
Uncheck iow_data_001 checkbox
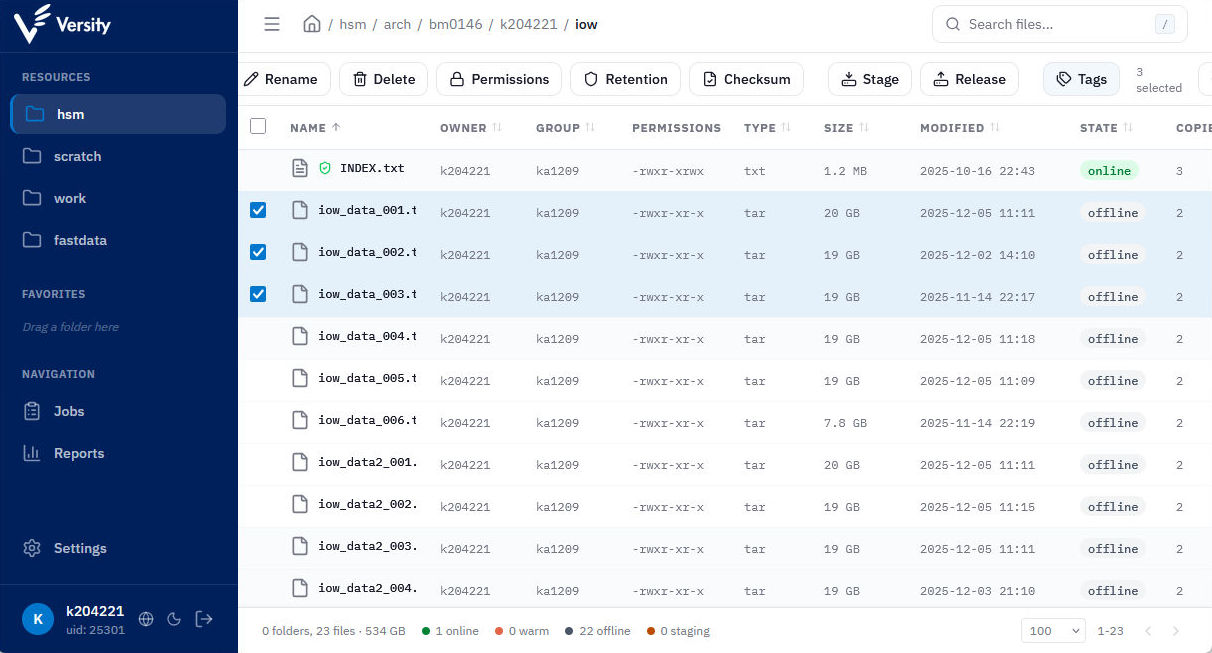(x=258, y=210)
